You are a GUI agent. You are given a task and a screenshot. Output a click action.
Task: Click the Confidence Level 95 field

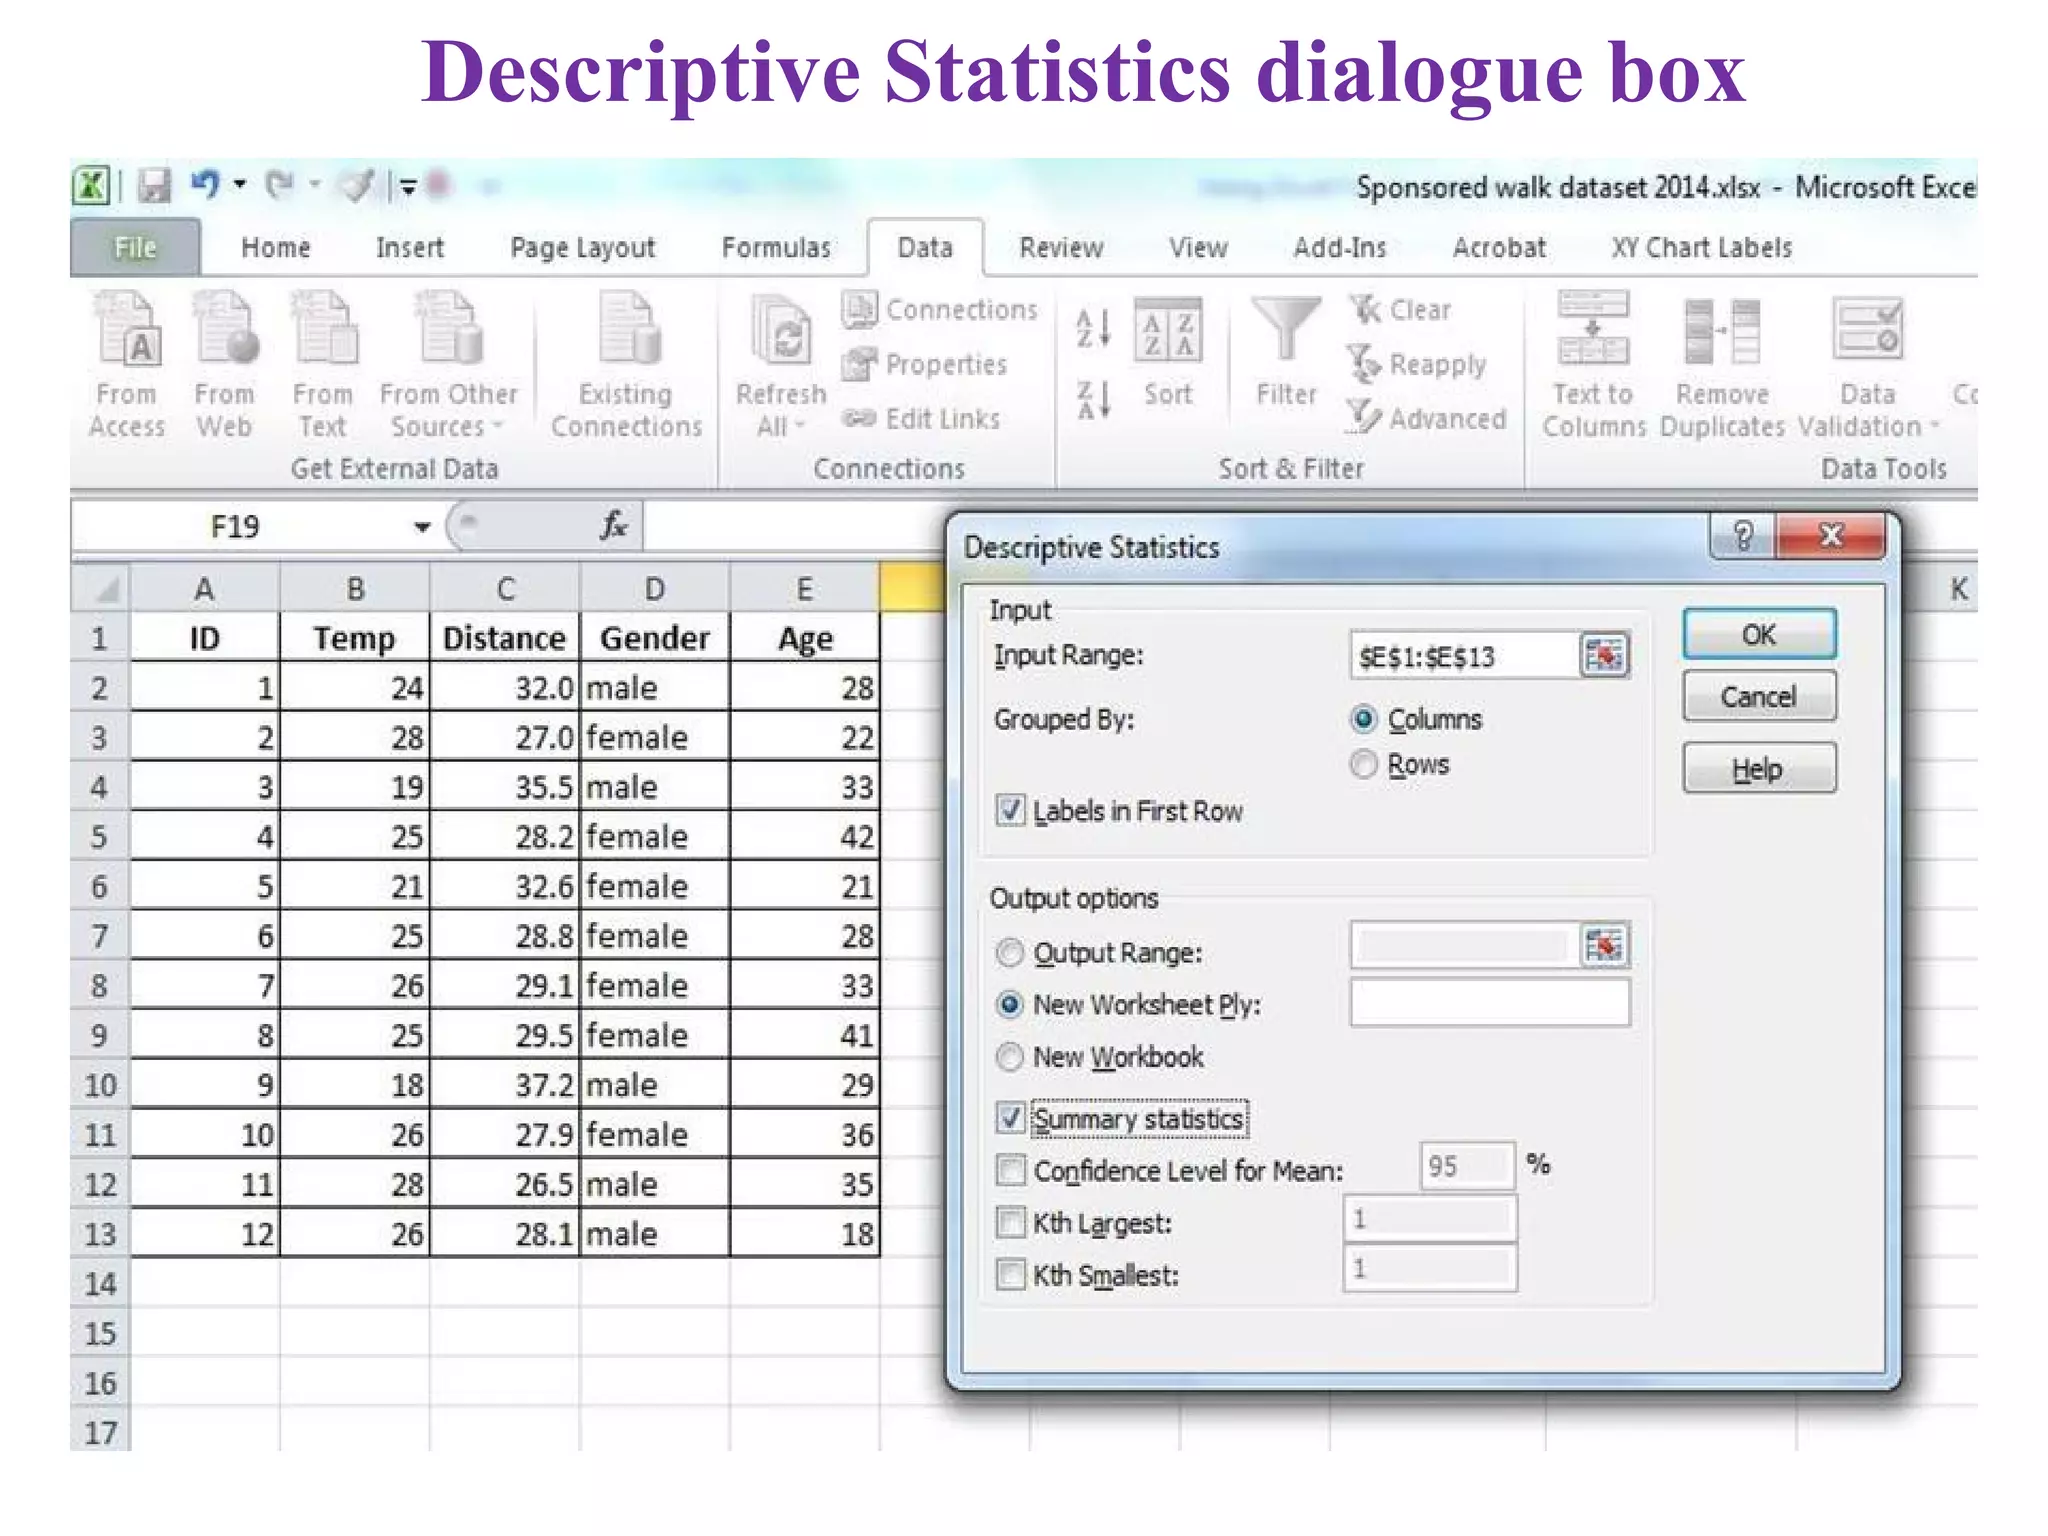click(1466, 1166)
